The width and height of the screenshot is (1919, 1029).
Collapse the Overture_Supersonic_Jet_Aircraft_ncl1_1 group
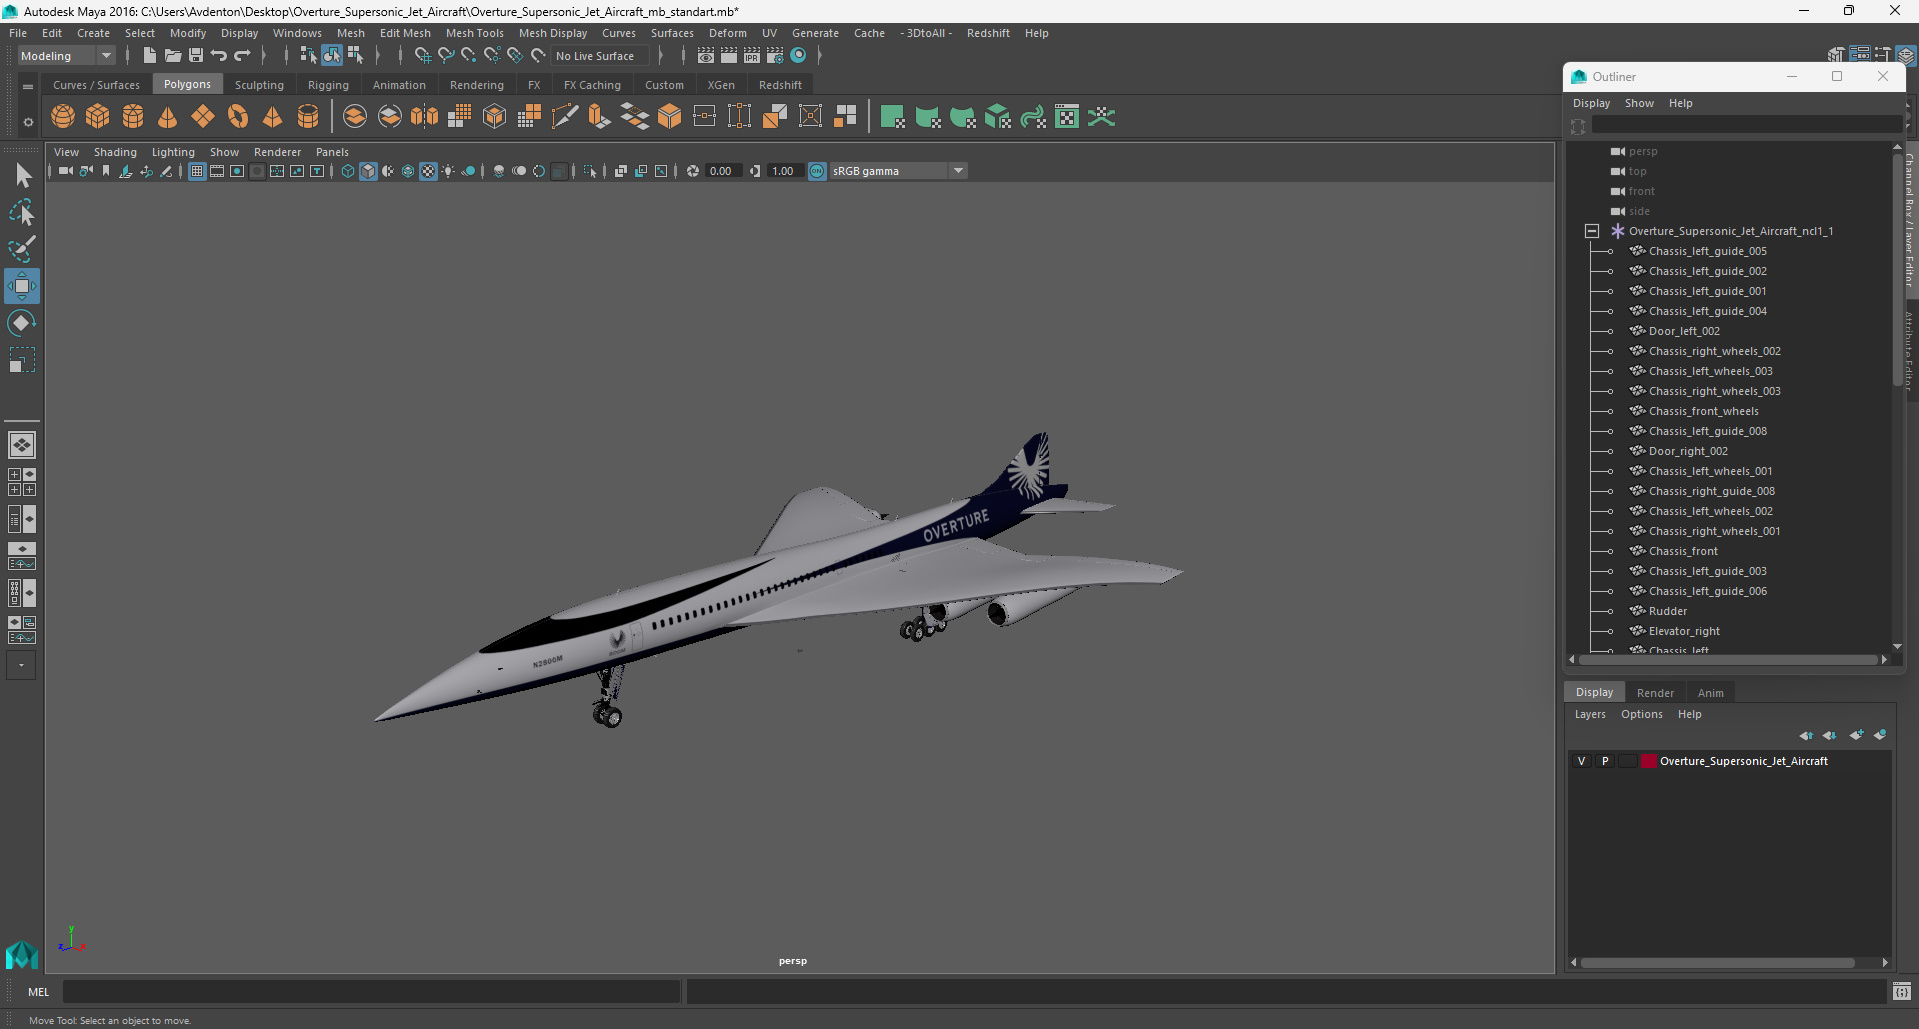click(x=1592, y=231)
